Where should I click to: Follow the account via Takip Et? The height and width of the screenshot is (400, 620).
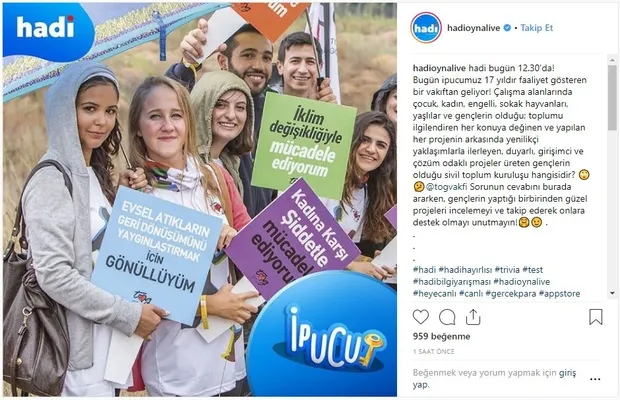537,28
